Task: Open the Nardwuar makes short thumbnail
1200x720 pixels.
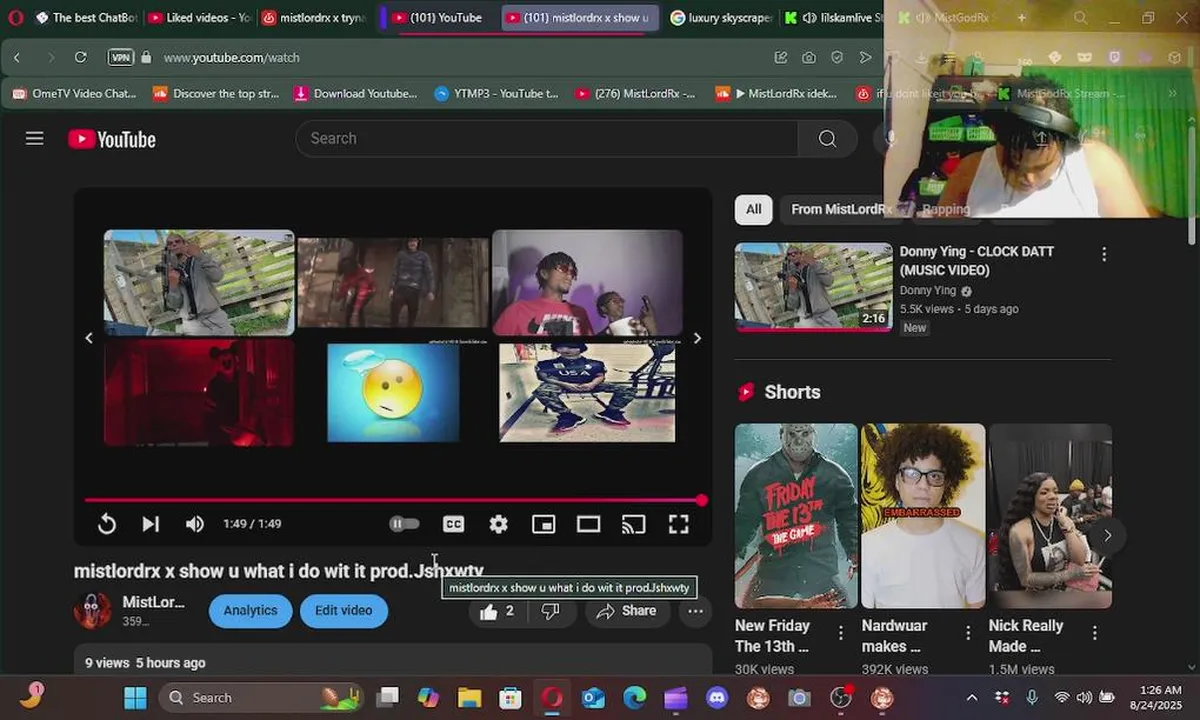Action: coord(923,516)
